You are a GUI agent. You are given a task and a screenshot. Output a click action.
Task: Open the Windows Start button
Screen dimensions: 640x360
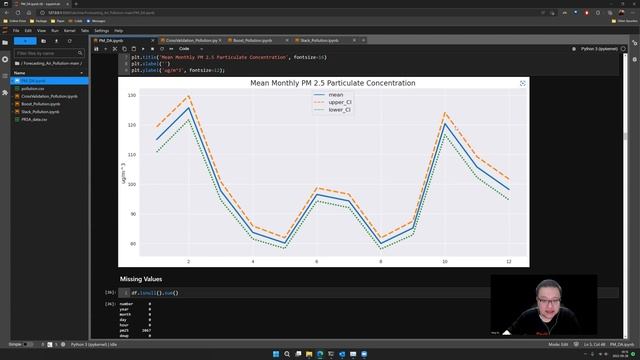(x=276, y=354)
